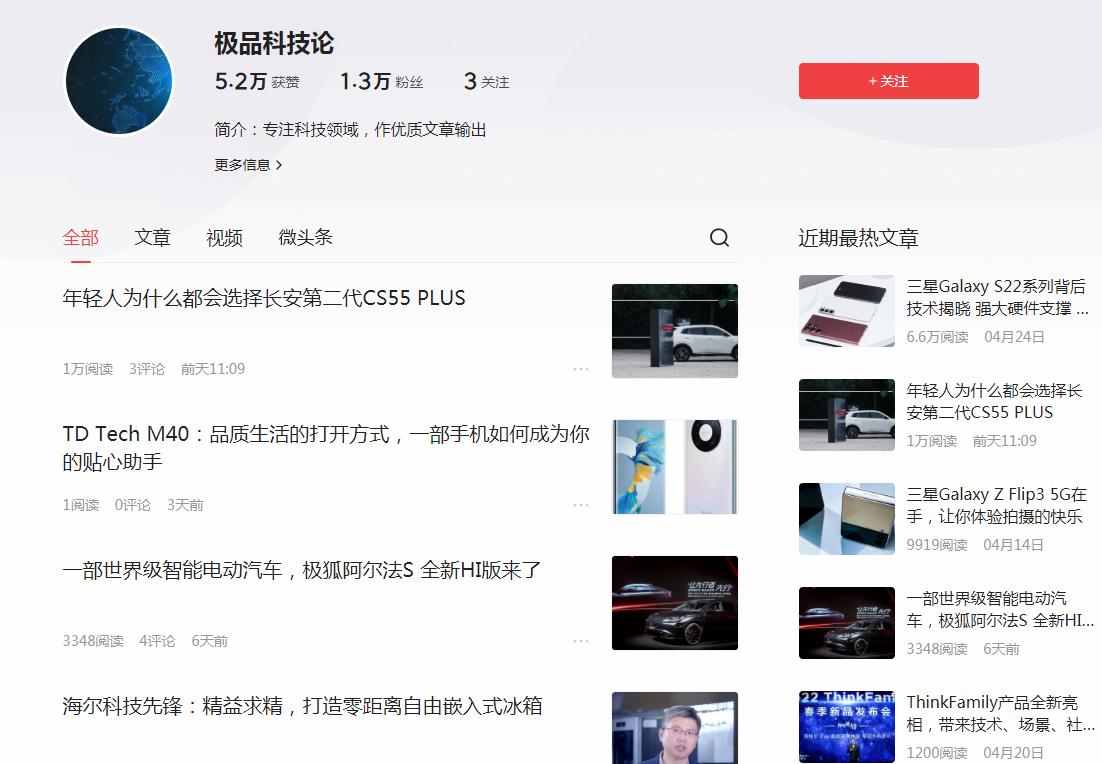Open the 极品科技论 profile avatar

point(119,81)
